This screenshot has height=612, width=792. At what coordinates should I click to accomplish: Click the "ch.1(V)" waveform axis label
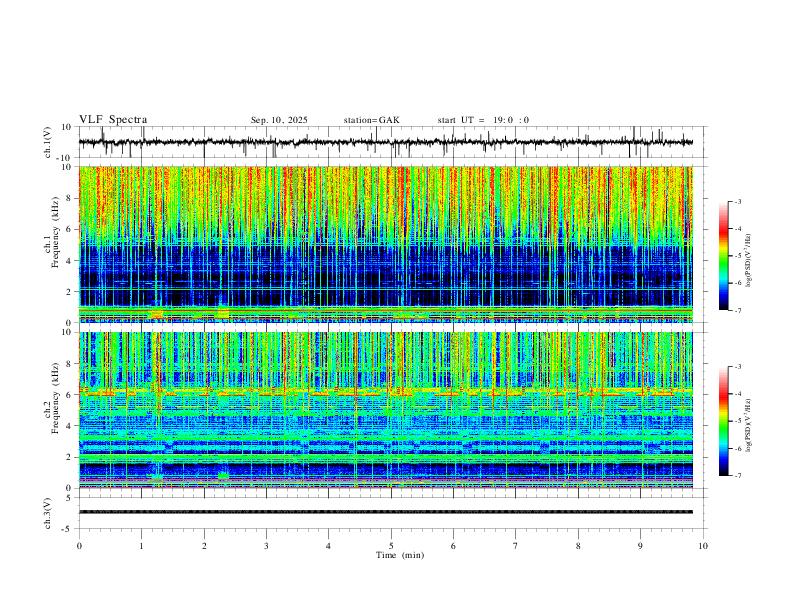pyautogui.click(x=48, y=142)
